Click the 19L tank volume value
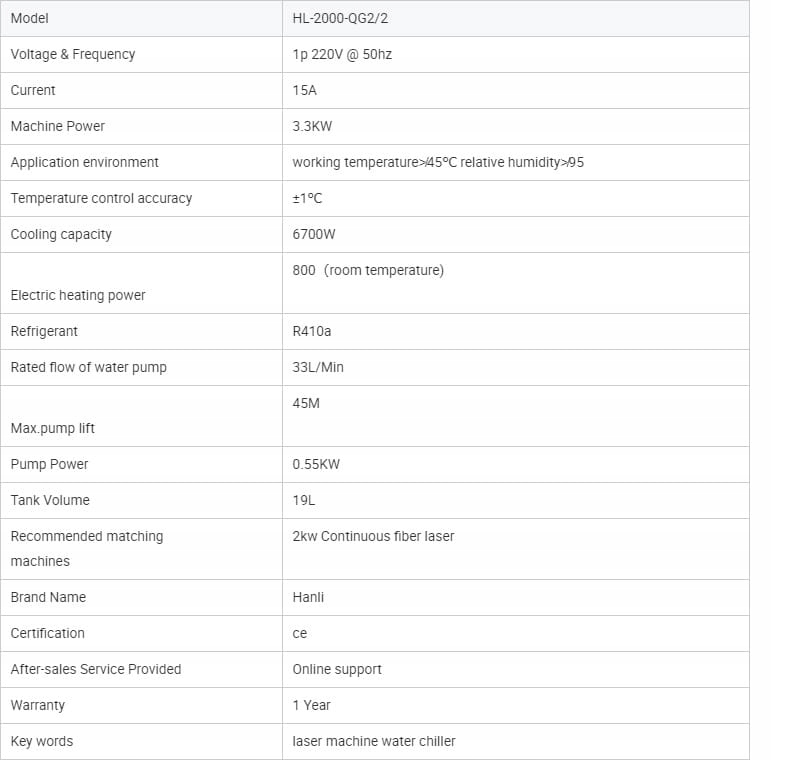 (303, 500)
